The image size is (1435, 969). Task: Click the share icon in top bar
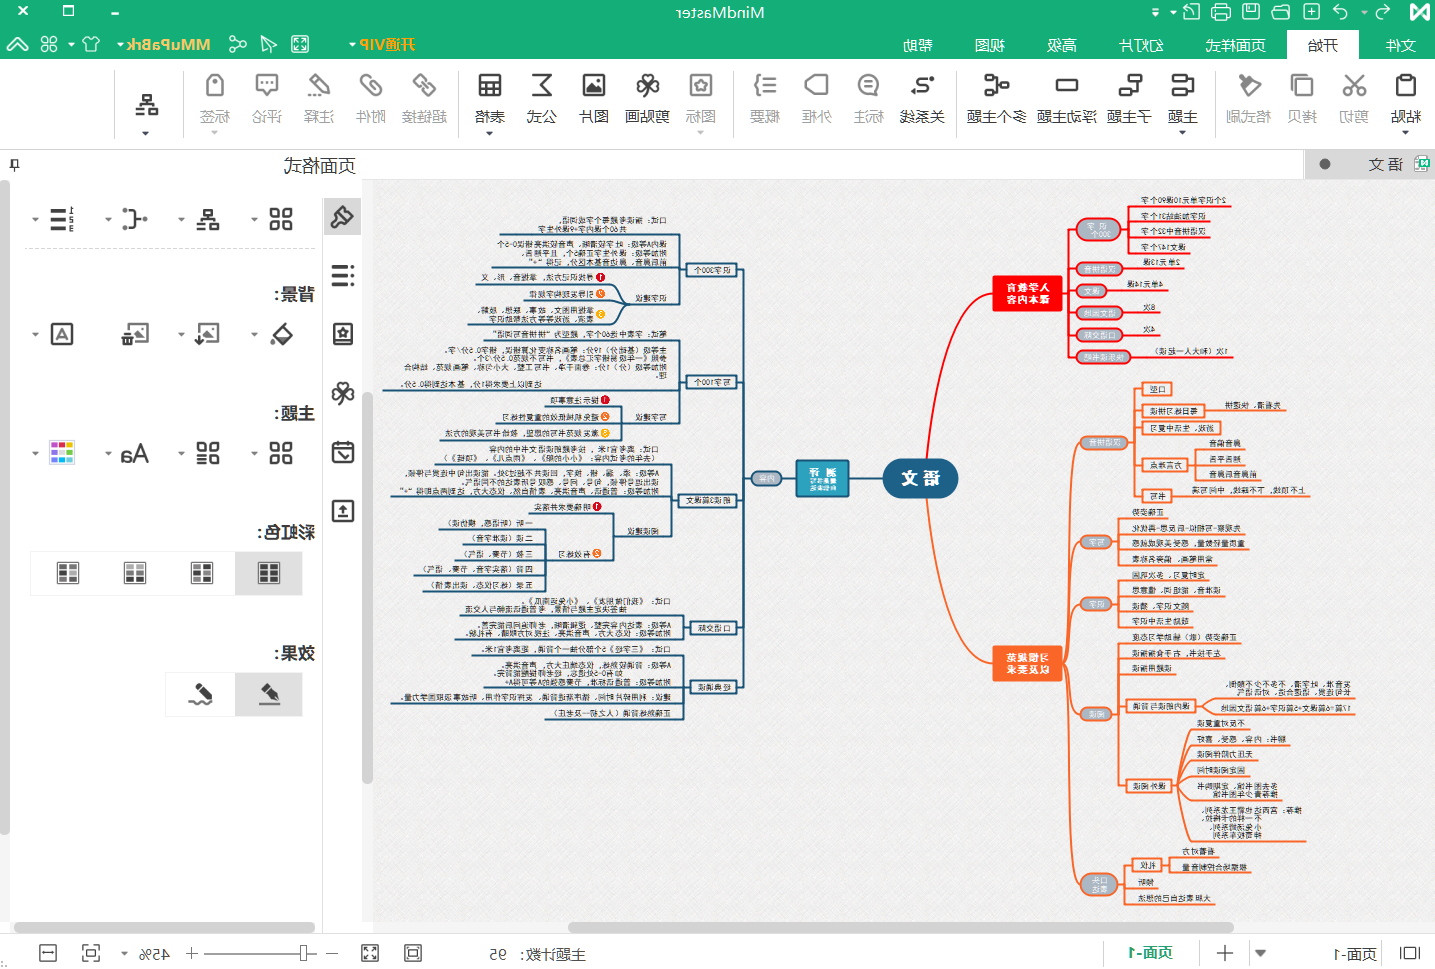click(237, 44)
